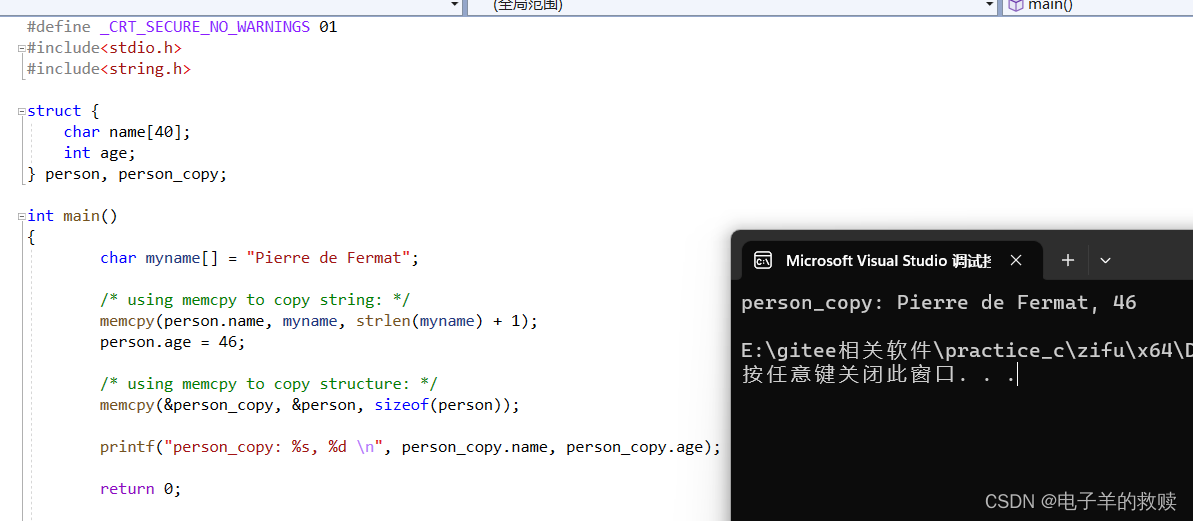Click the printf statement line

coord(410,447)
